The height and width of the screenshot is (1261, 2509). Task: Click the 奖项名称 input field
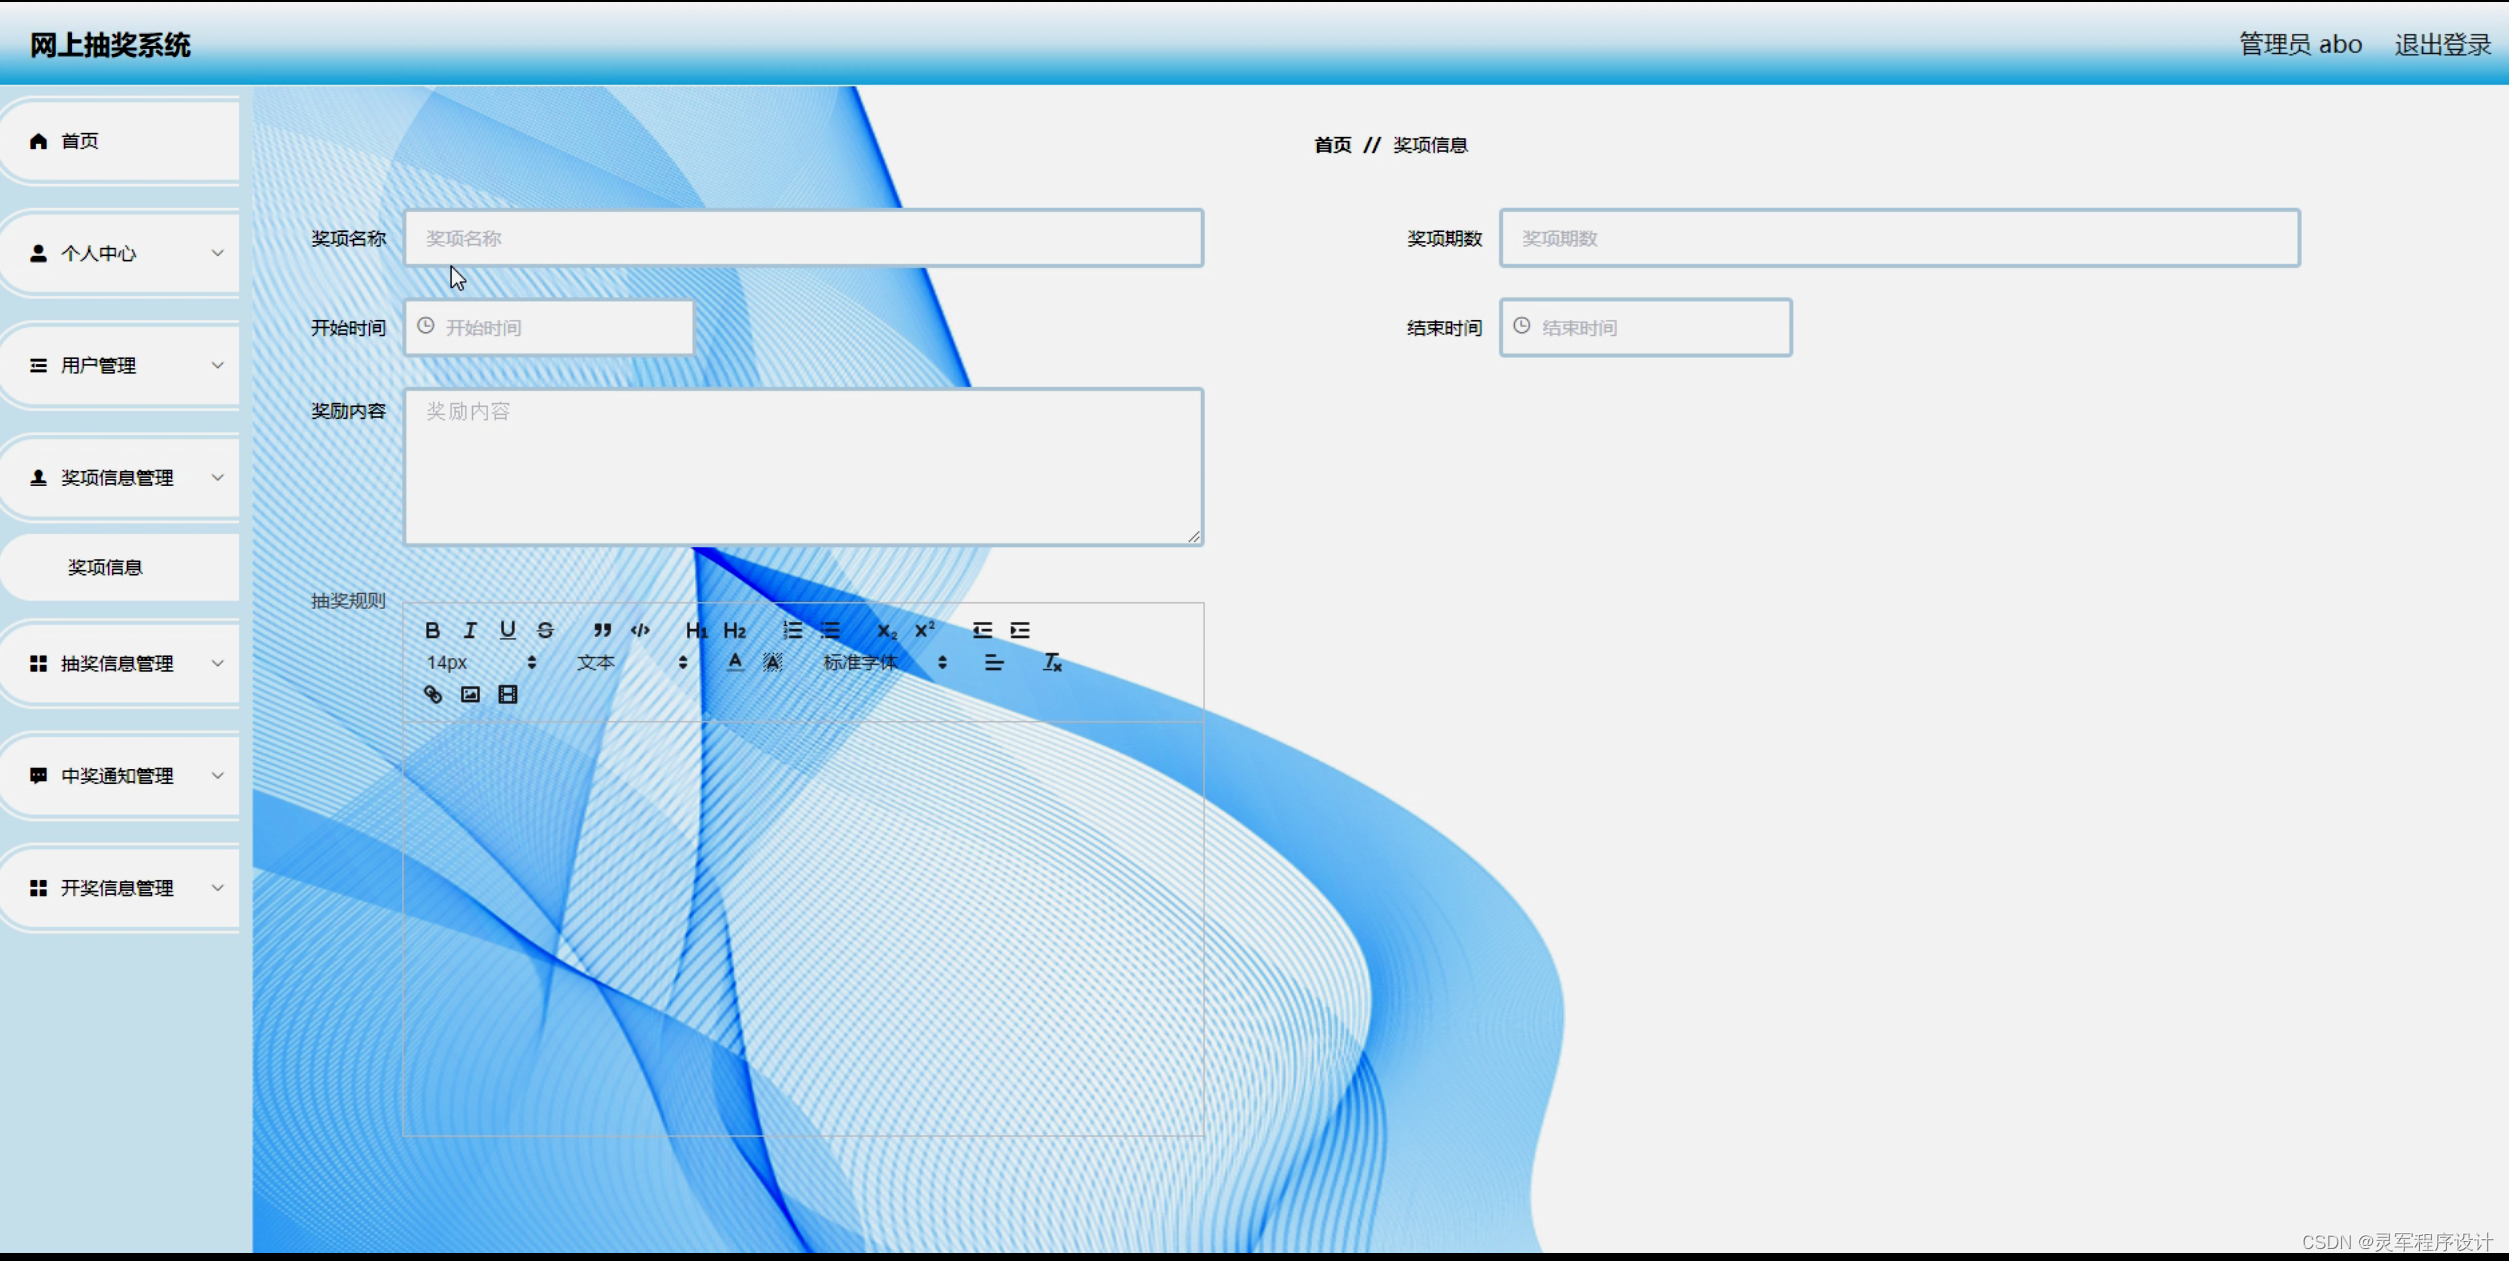coord(803,238)
